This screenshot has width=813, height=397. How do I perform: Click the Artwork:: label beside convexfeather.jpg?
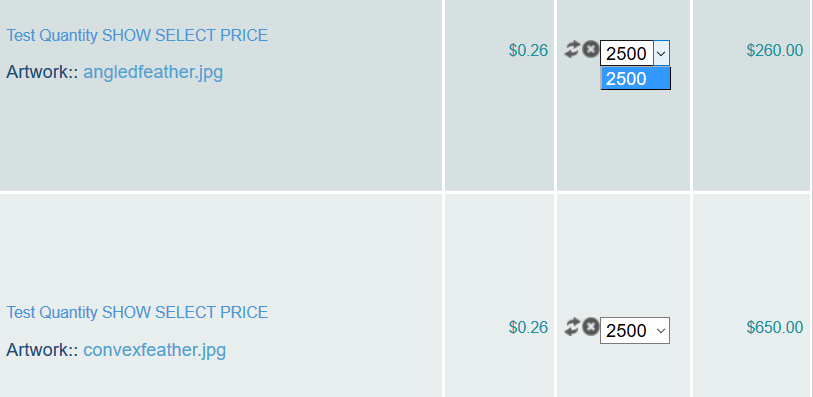pyautogui.click(x=42, y=350)
